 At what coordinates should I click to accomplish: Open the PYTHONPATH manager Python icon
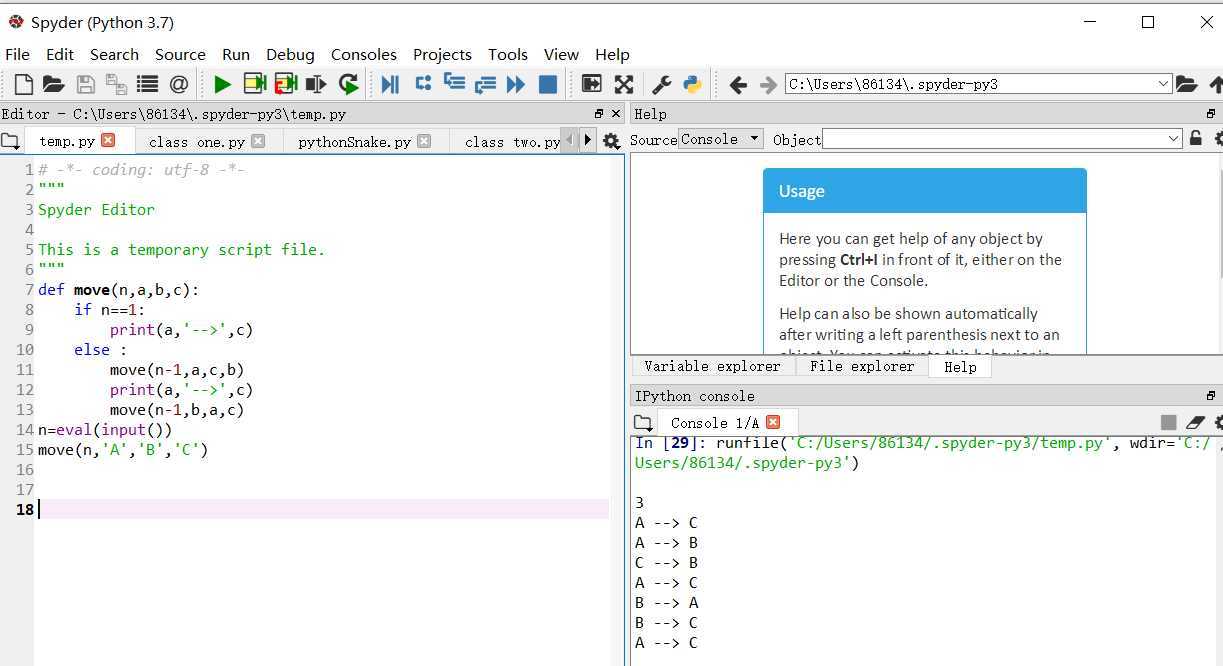pyautogui.click(x=692, y=85)
